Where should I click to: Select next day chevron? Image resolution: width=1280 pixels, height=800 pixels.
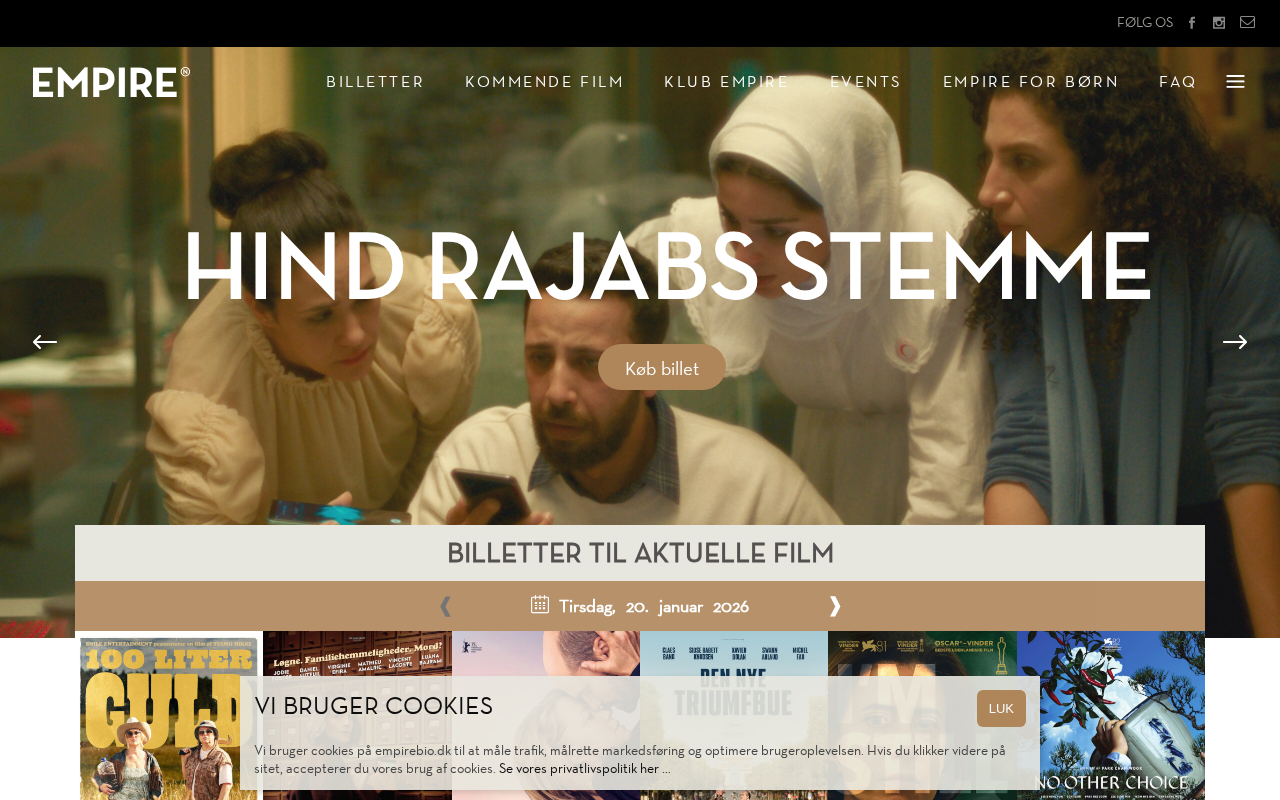[835, 606]
